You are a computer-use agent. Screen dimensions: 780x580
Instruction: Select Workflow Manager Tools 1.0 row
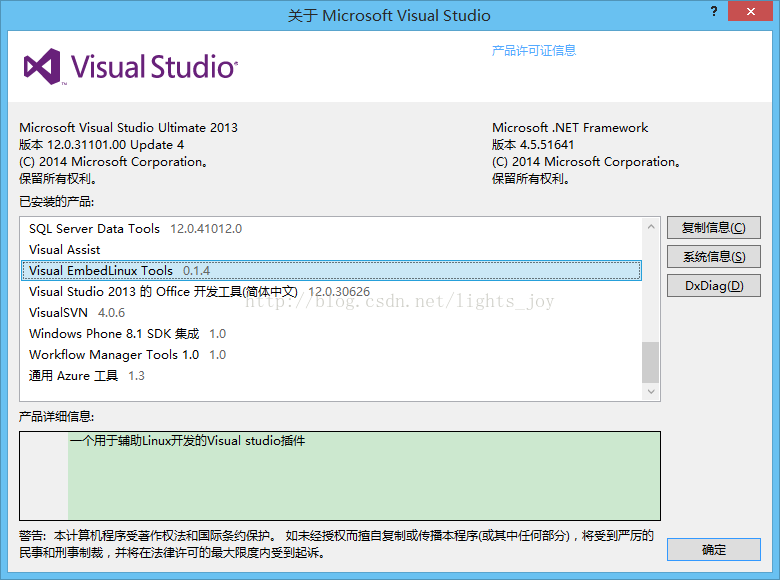coord(331,355)
